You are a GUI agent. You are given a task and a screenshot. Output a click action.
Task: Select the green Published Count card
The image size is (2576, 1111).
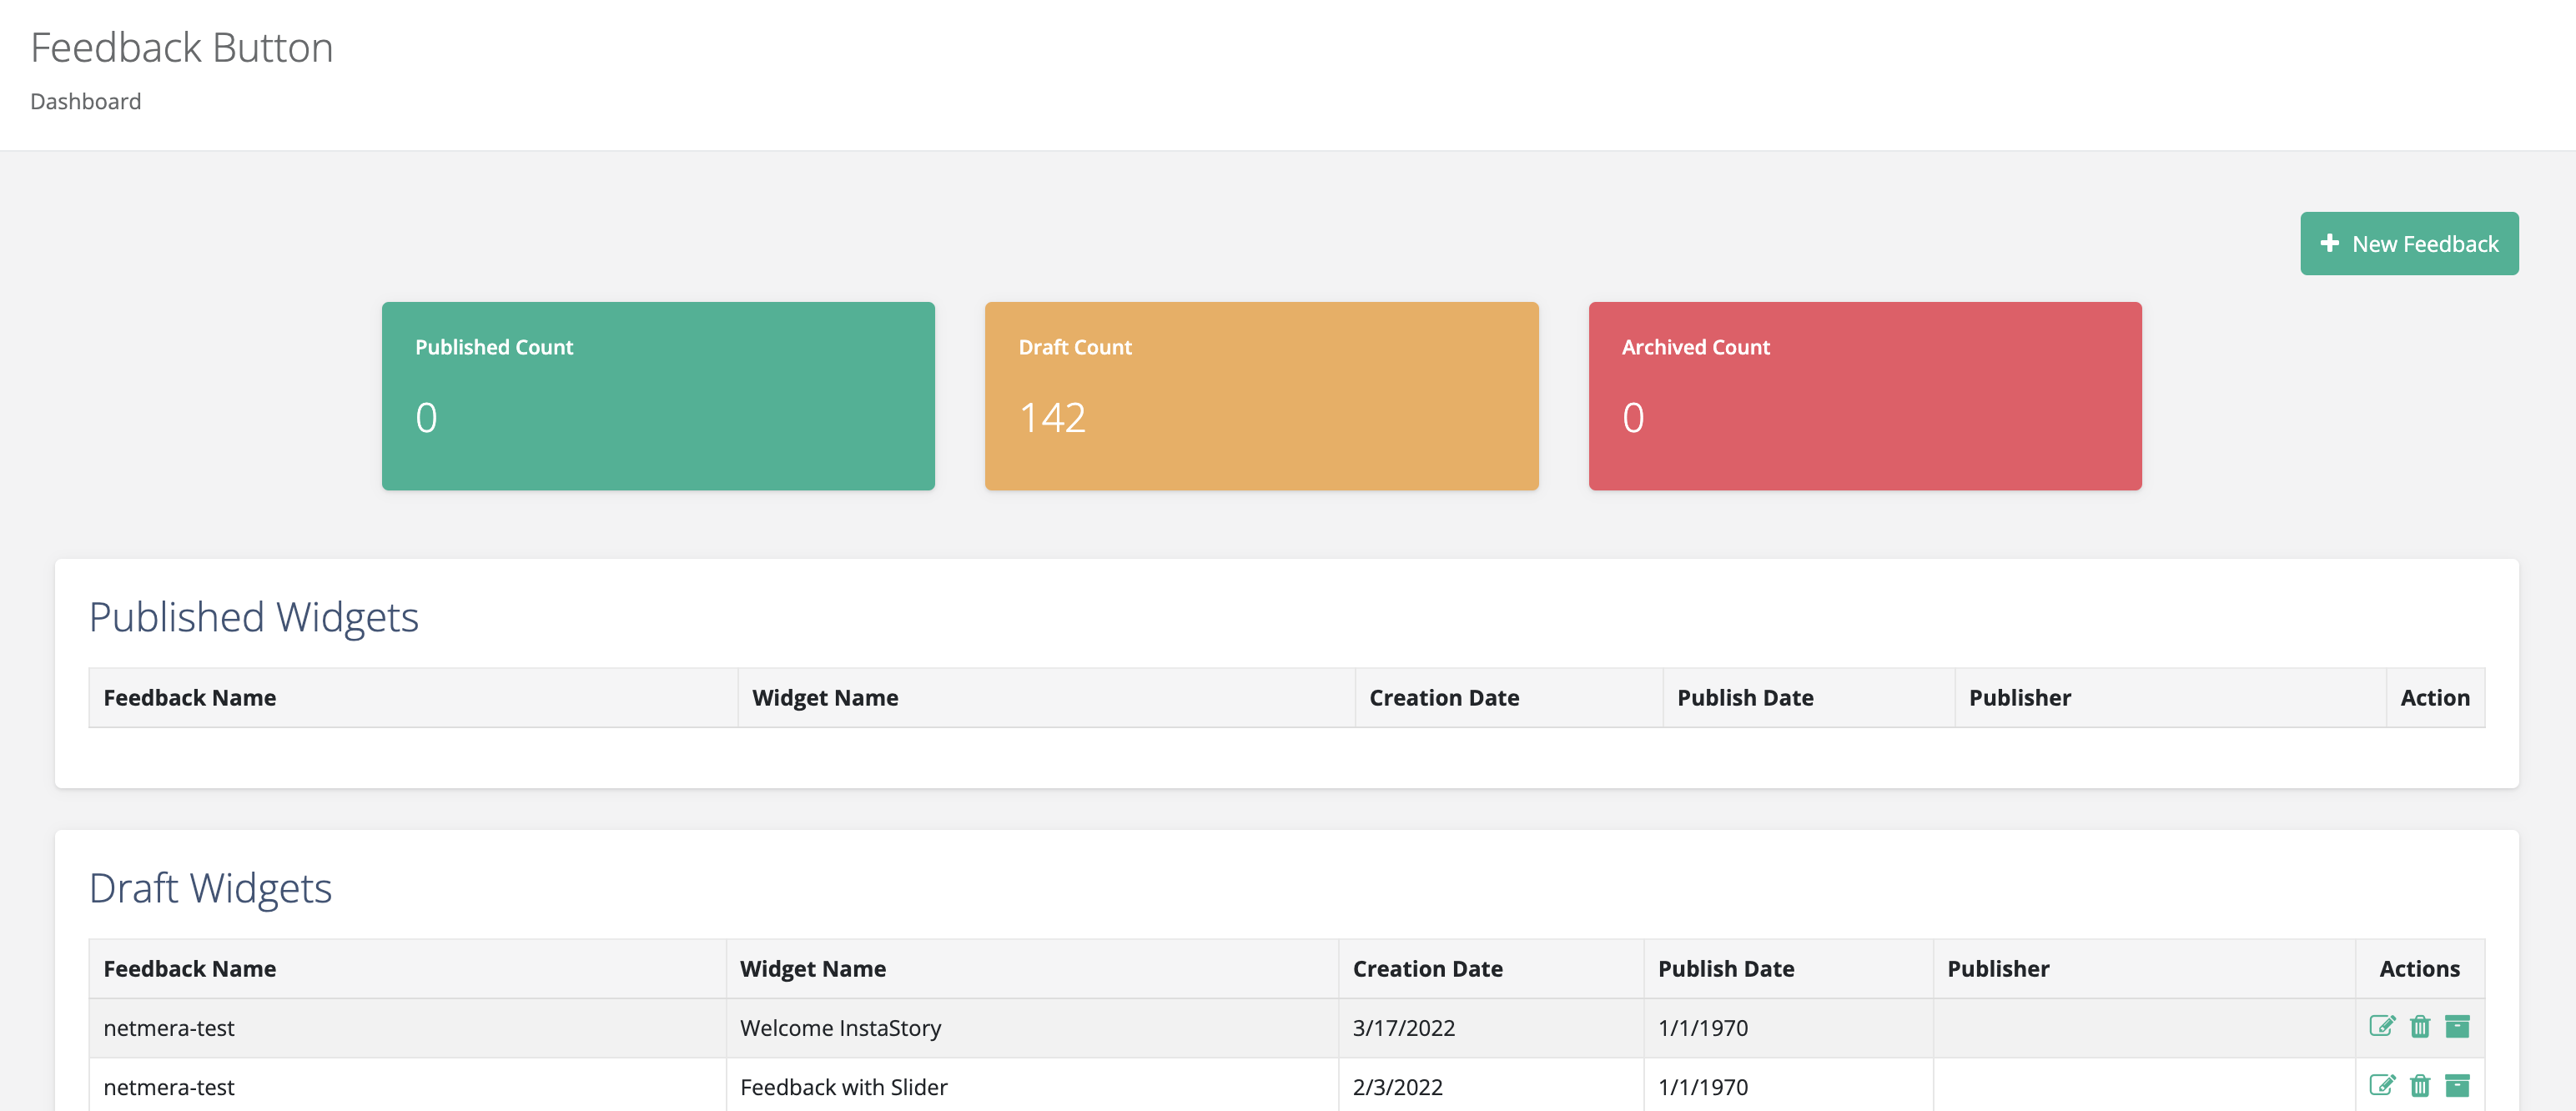pos(658,395)
